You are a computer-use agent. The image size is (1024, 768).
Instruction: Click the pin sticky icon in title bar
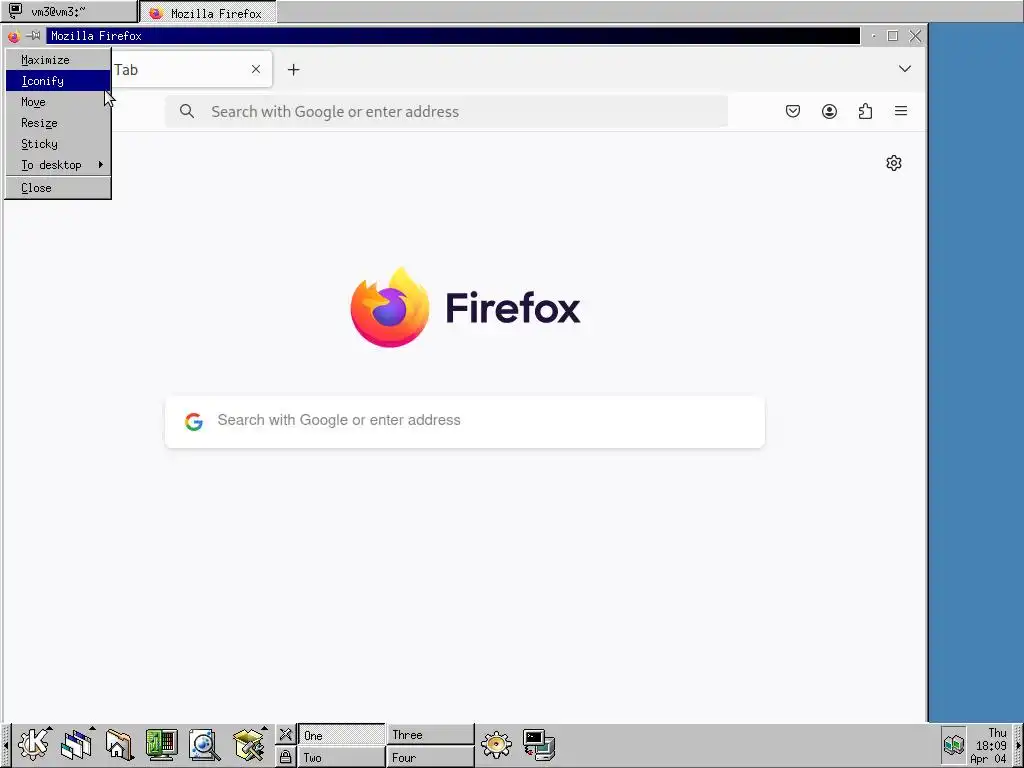tap(33, 36)
